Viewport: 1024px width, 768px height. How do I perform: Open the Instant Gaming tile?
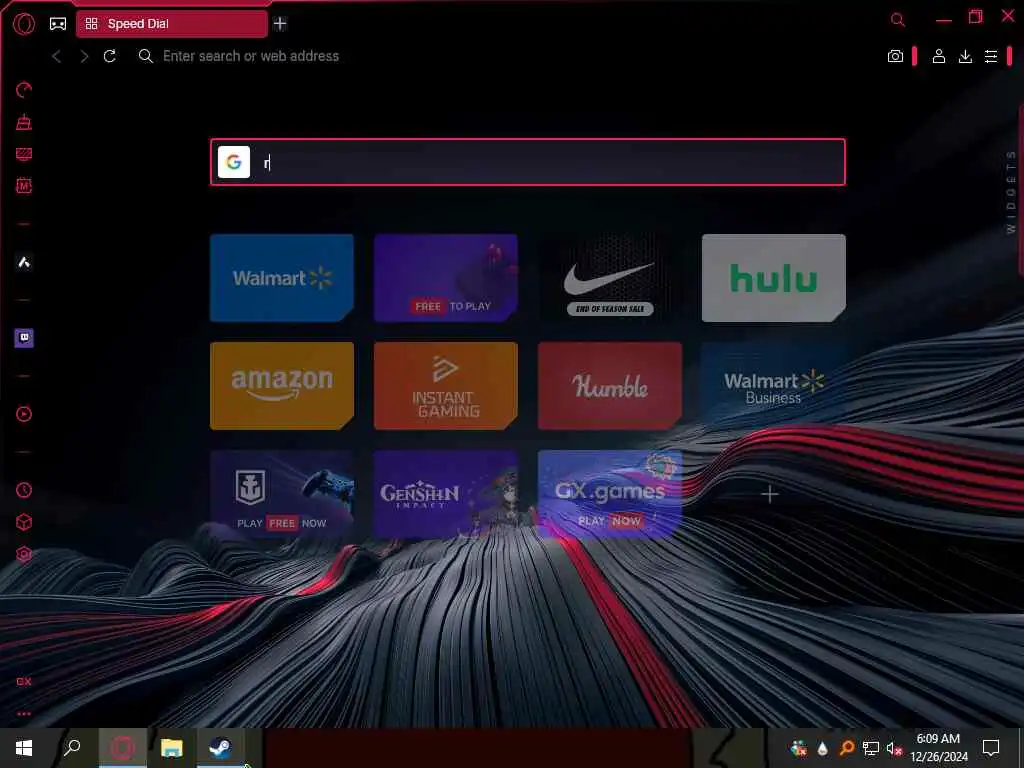[x=446, y=386]
